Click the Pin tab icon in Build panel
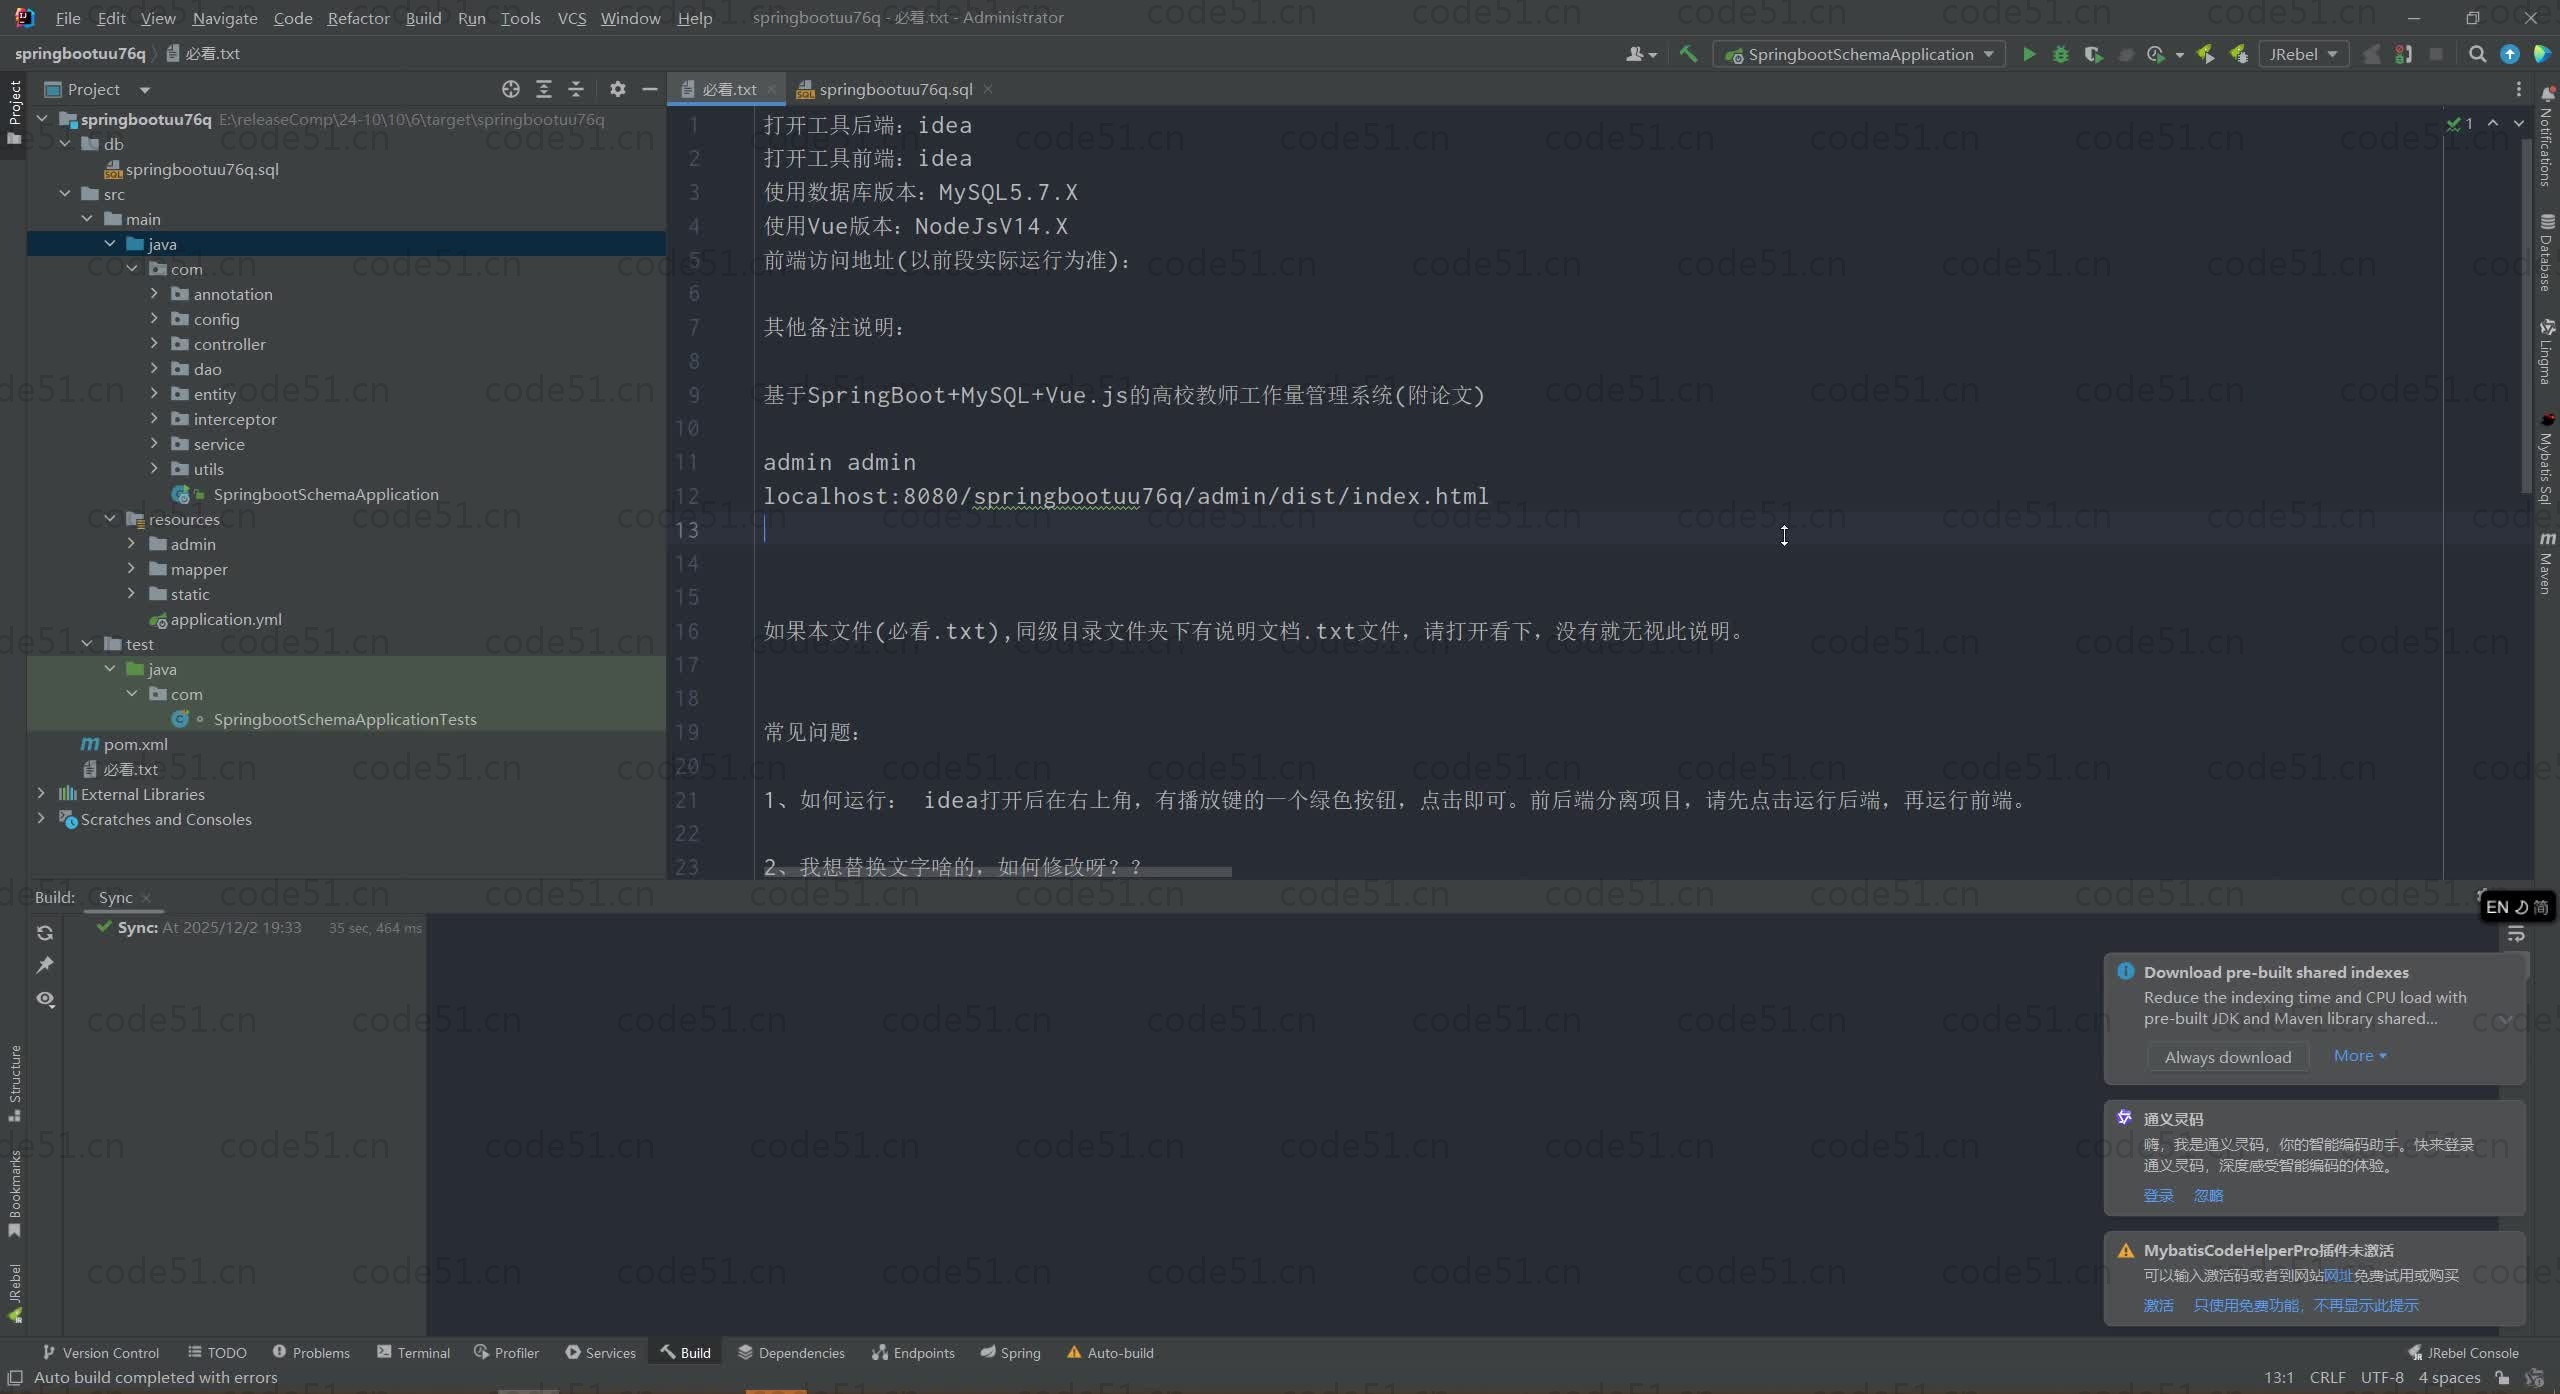 pyautogui.click(x=45, y=965)
